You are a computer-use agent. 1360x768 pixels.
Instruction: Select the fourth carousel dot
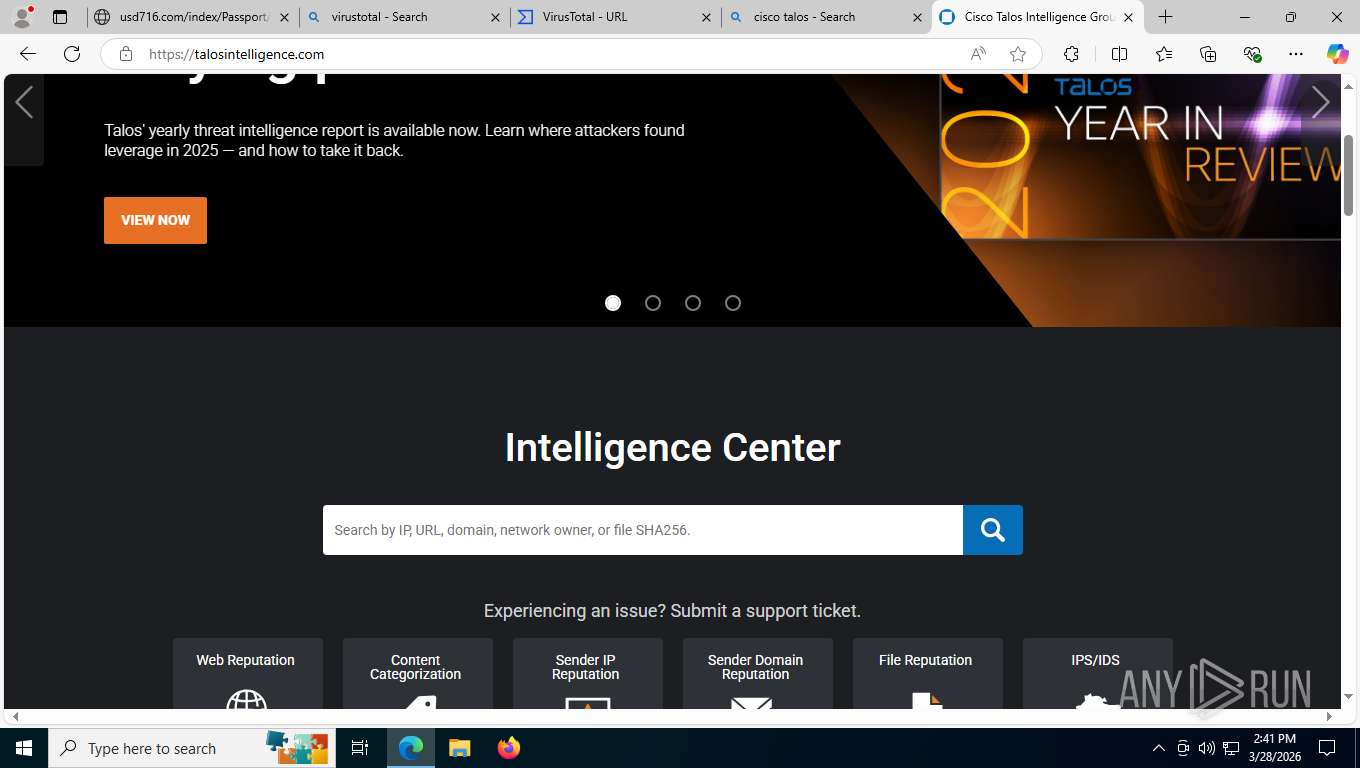(733, 303)
